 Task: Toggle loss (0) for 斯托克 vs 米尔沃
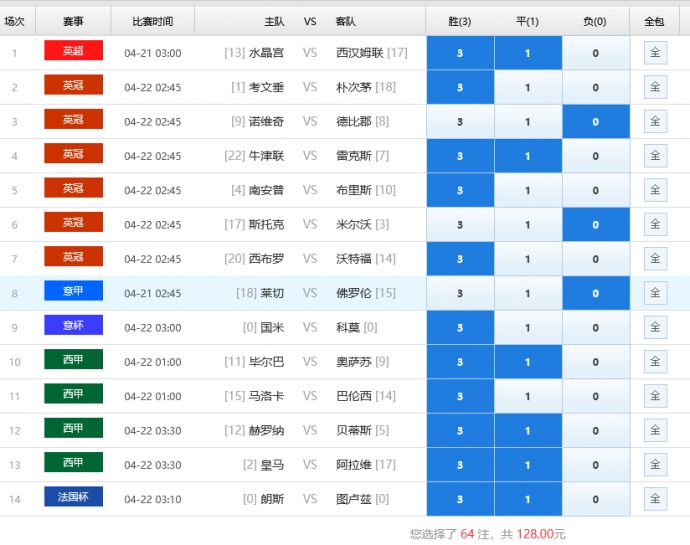click(x=596, y=225)
